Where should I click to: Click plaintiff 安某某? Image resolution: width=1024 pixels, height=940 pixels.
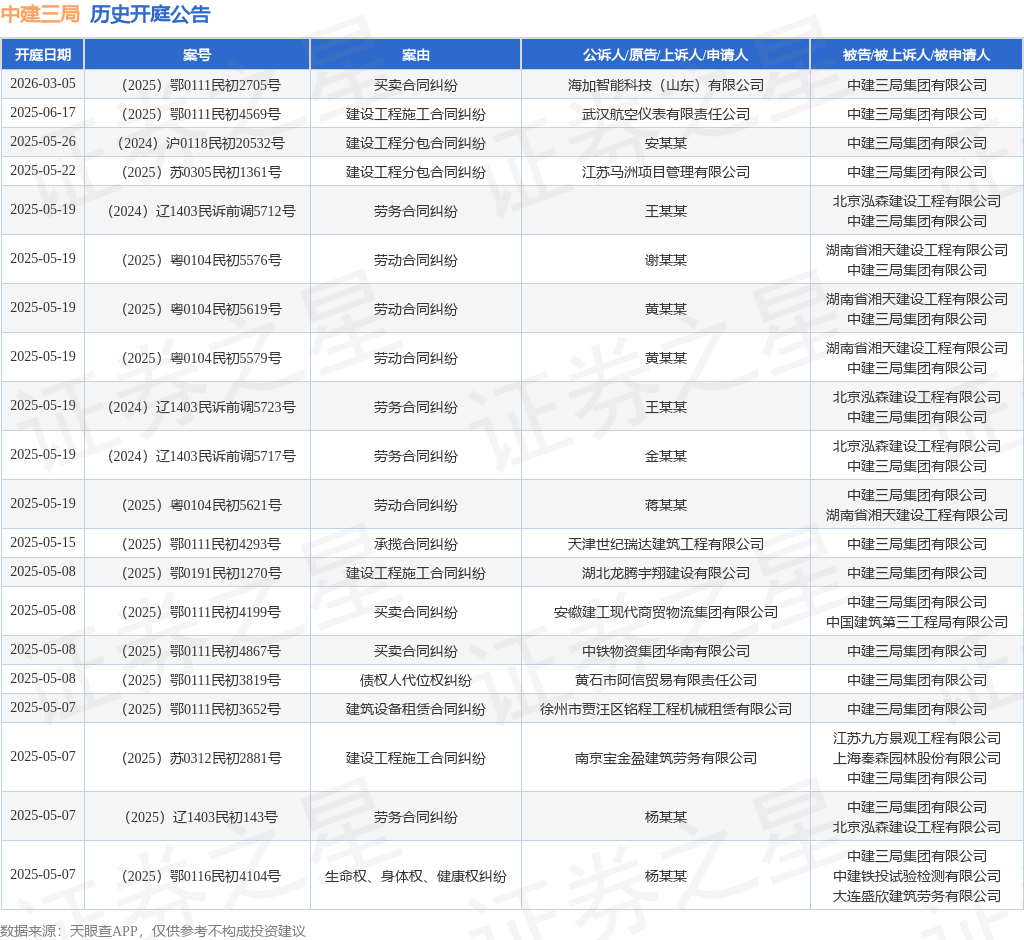[665, 143]
